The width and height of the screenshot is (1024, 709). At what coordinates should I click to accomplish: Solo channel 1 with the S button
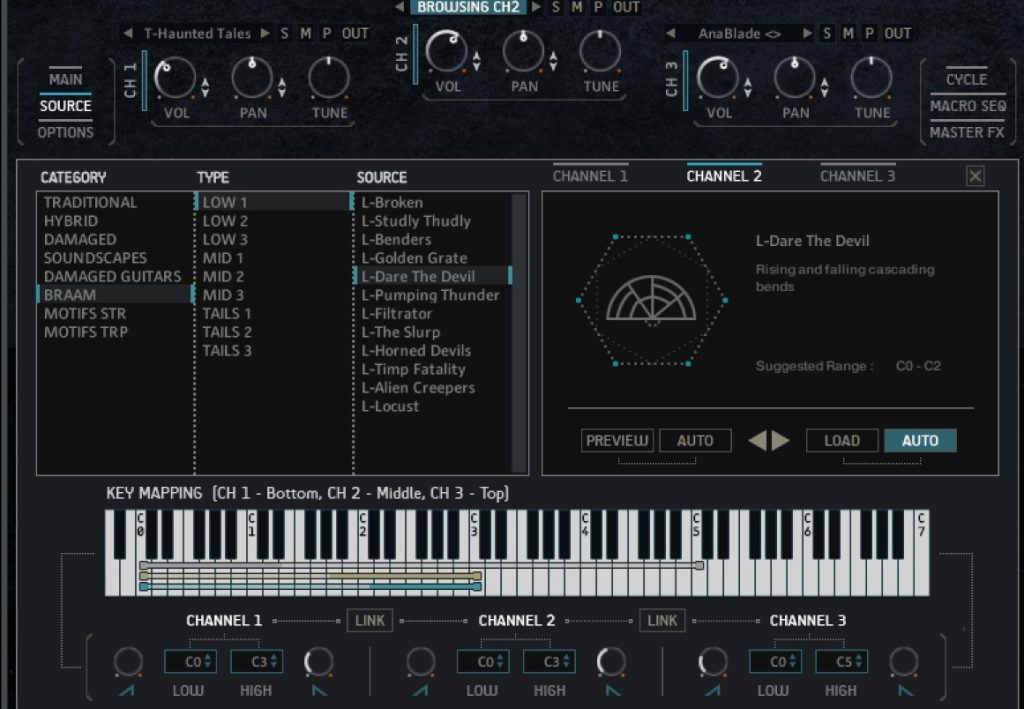pos(284,33)
